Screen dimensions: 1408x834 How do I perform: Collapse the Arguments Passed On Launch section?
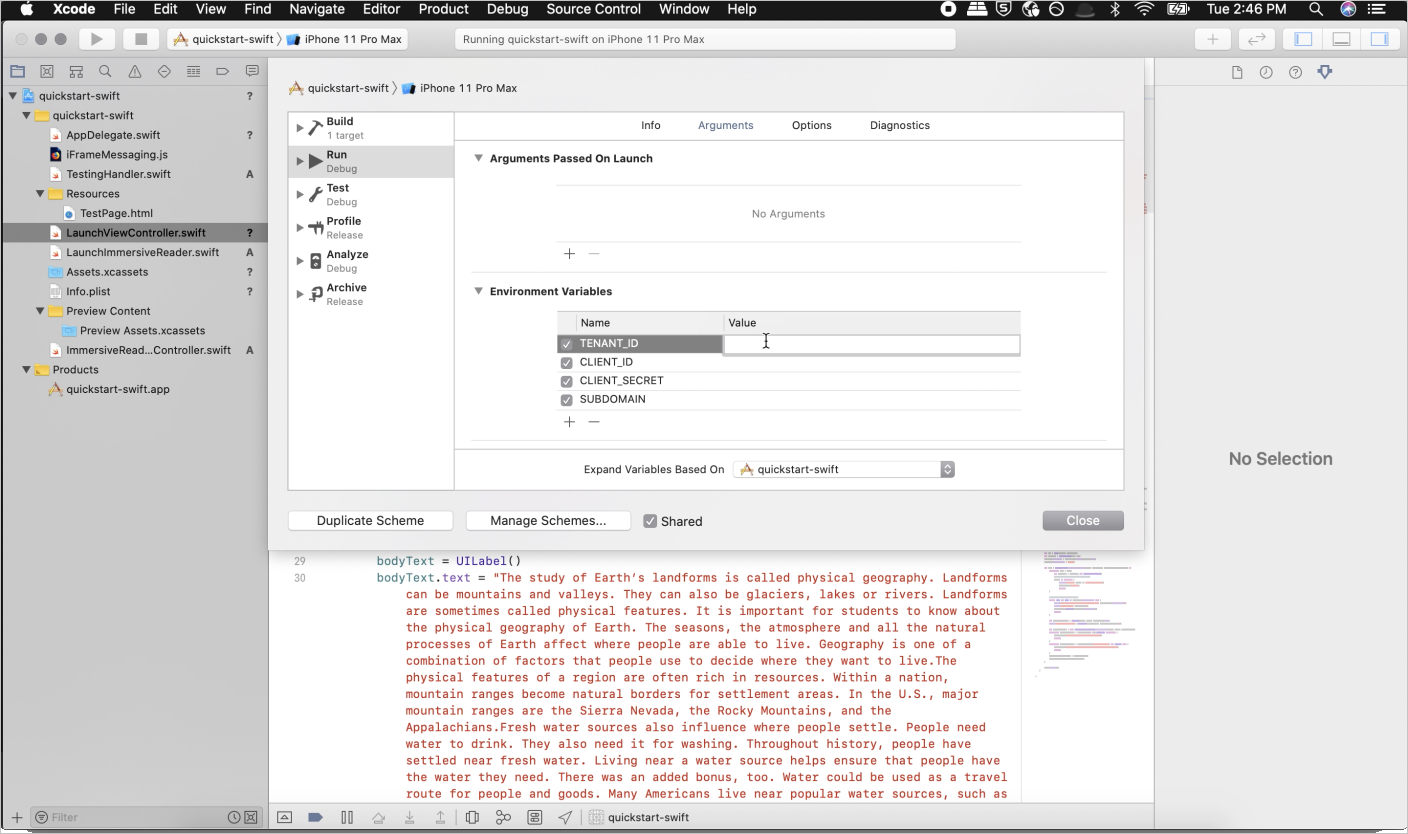pyautogui.click(x=478, y=158)
